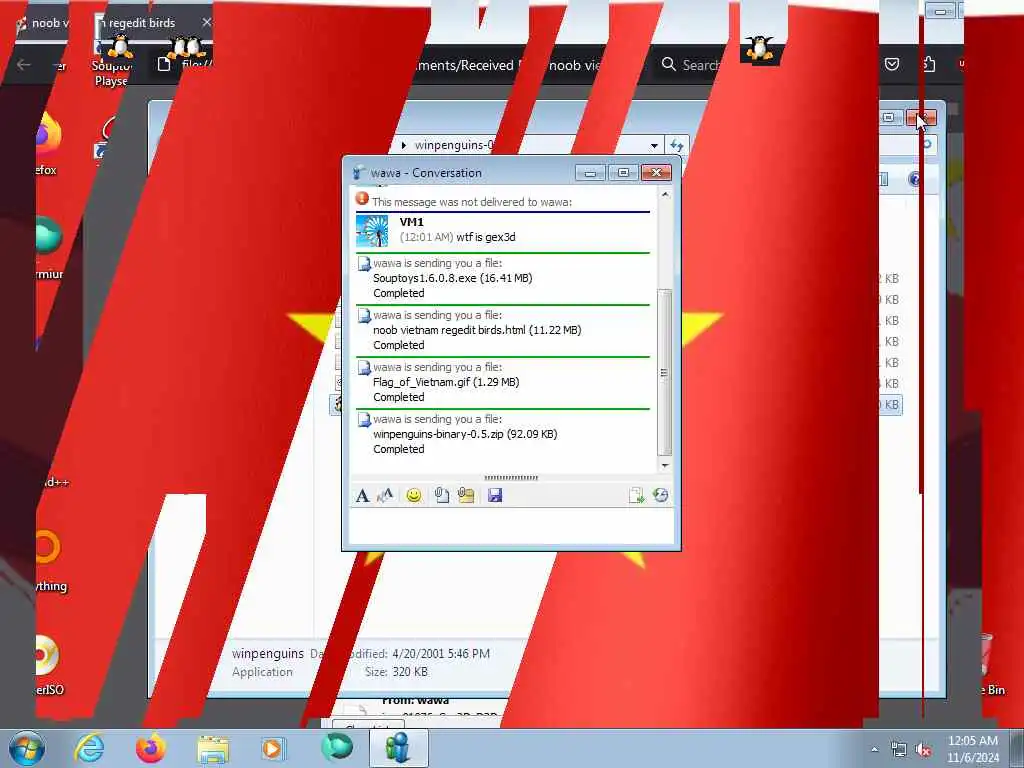Click the Firefox desktop shortcut icon
The image size is (1024, 768).
[47, 135]
